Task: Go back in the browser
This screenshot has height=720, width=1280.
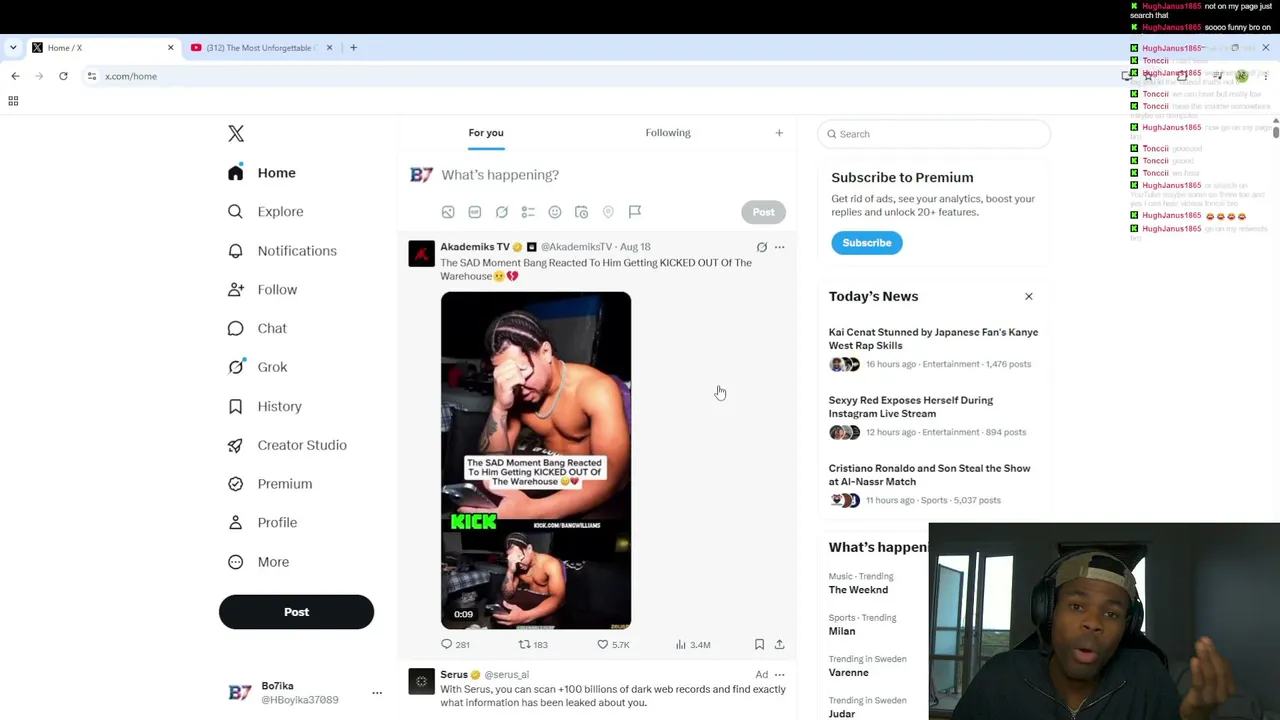Action: click(15, 76)
